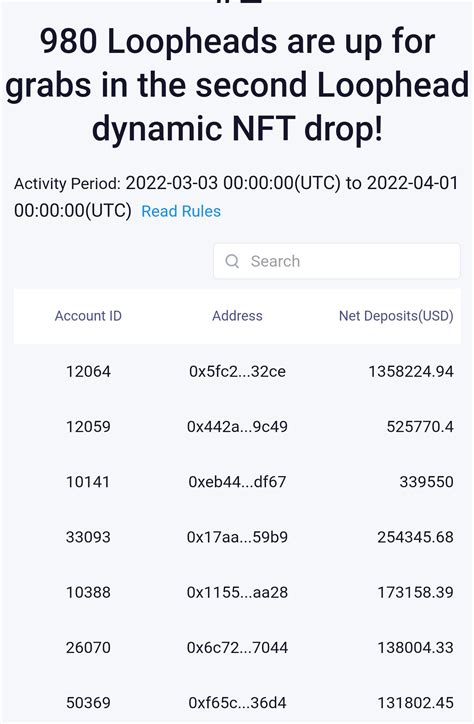Select account ID 10141
Screen dimensions: 474x724
(88, 482)
